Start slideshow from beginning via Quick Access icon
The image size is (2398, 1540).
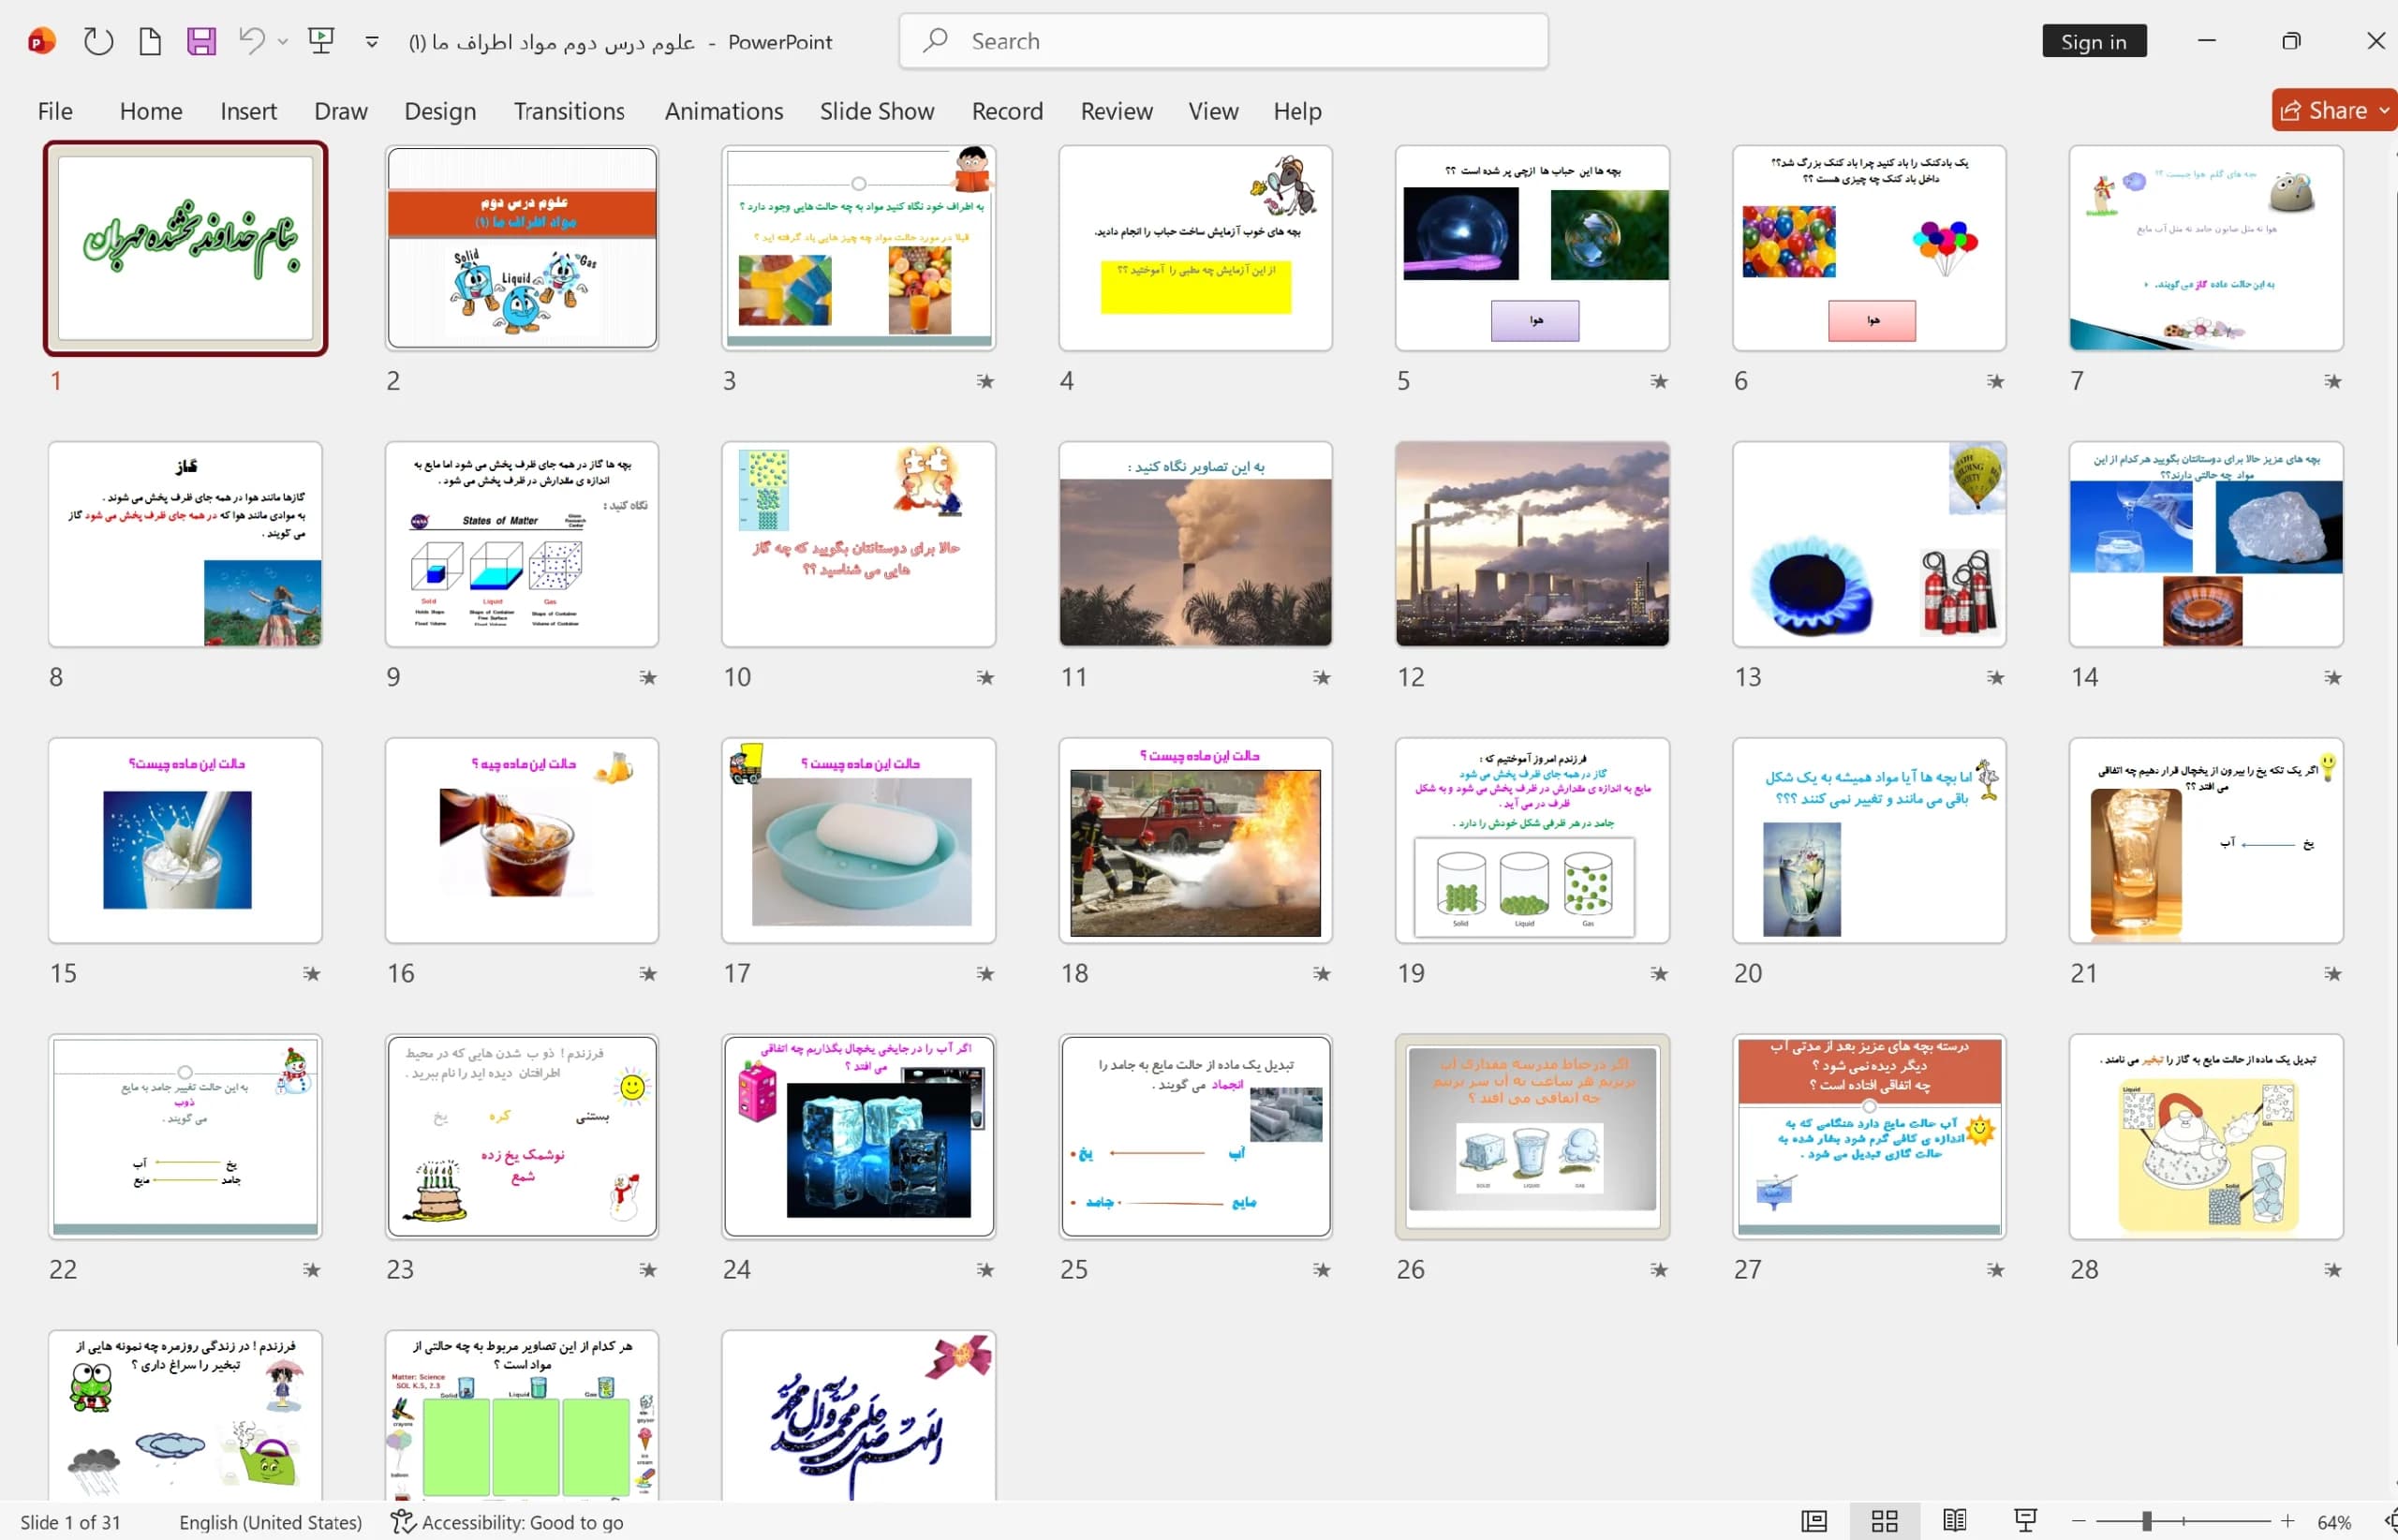[321, 41]
